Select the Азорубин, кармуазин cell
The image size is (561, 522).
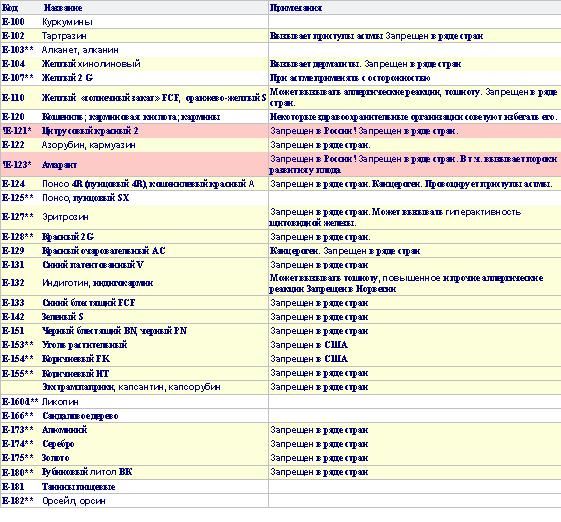(x=89, y=145)
